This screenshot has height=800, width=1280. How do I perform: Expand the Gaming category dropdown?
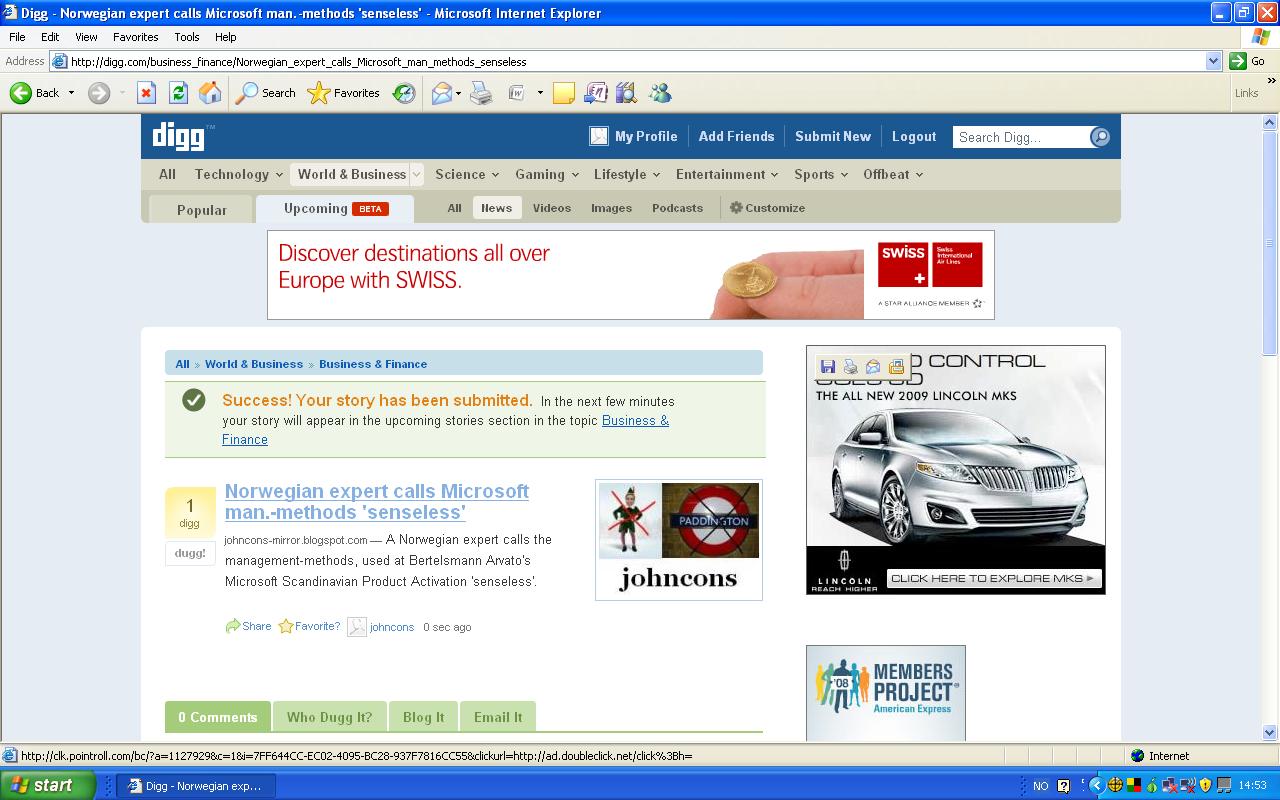click(574, 175)
